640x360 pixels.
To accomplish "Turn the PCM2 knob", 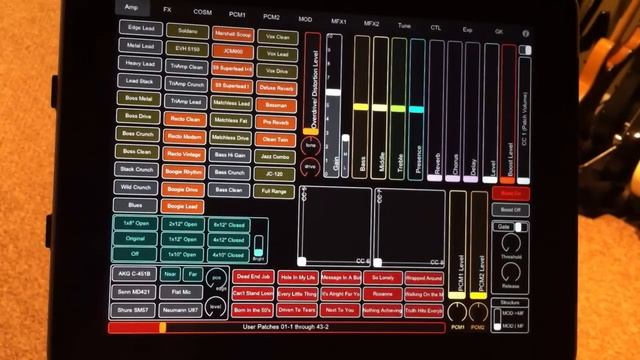I will (x=478, y=312).
